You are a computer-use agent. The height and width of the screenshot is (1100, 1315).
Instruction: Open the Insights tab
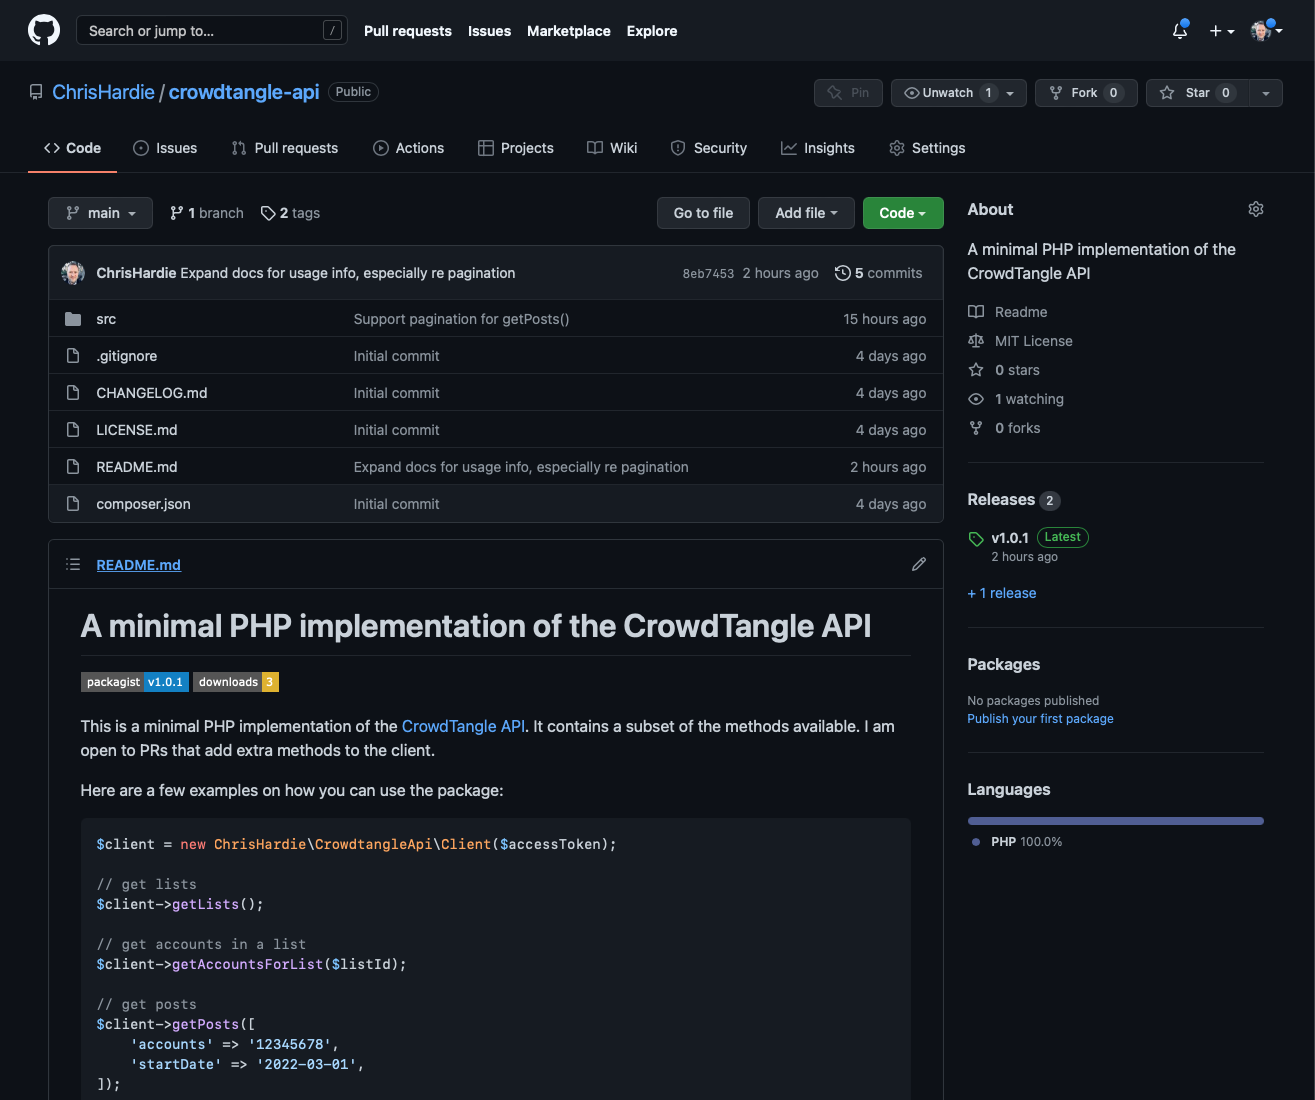tap(818, 148)
